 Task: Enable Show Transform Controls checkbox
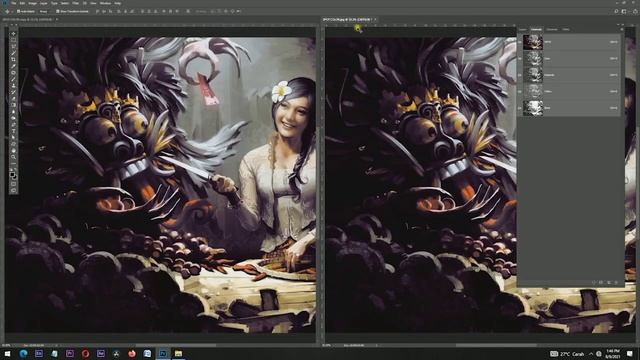coord(57,11)
